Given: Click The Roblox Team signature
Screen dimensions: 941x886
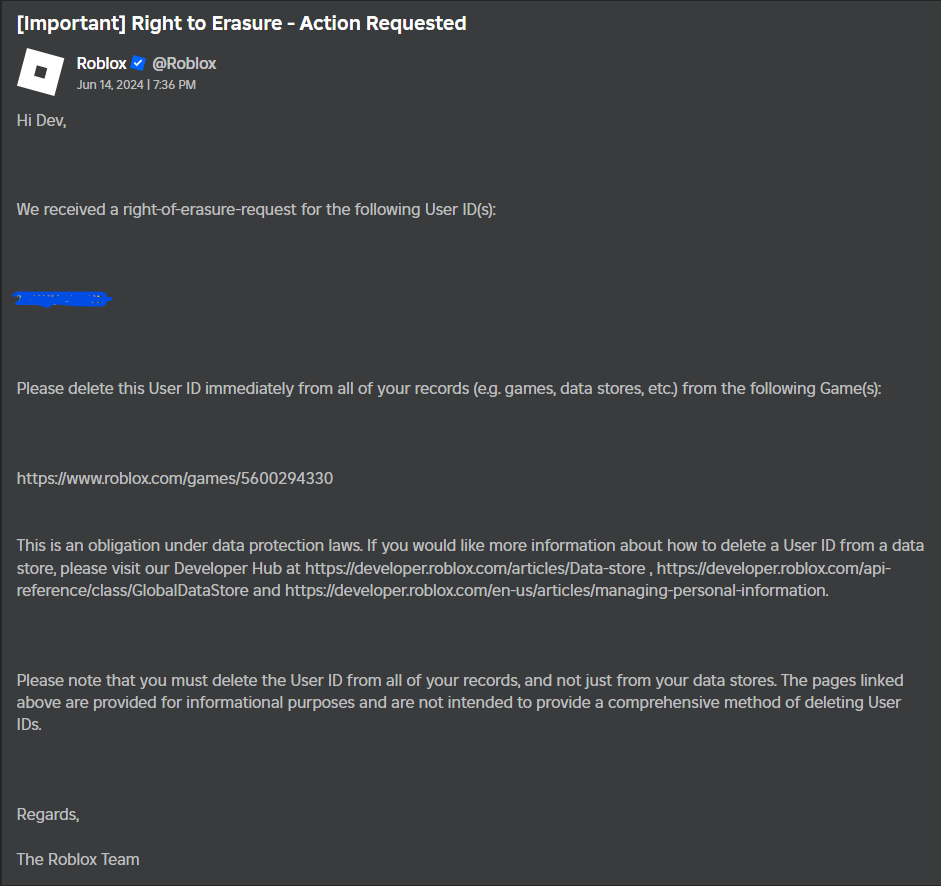Looking at the screenshot, I should (x=78, y=860).
